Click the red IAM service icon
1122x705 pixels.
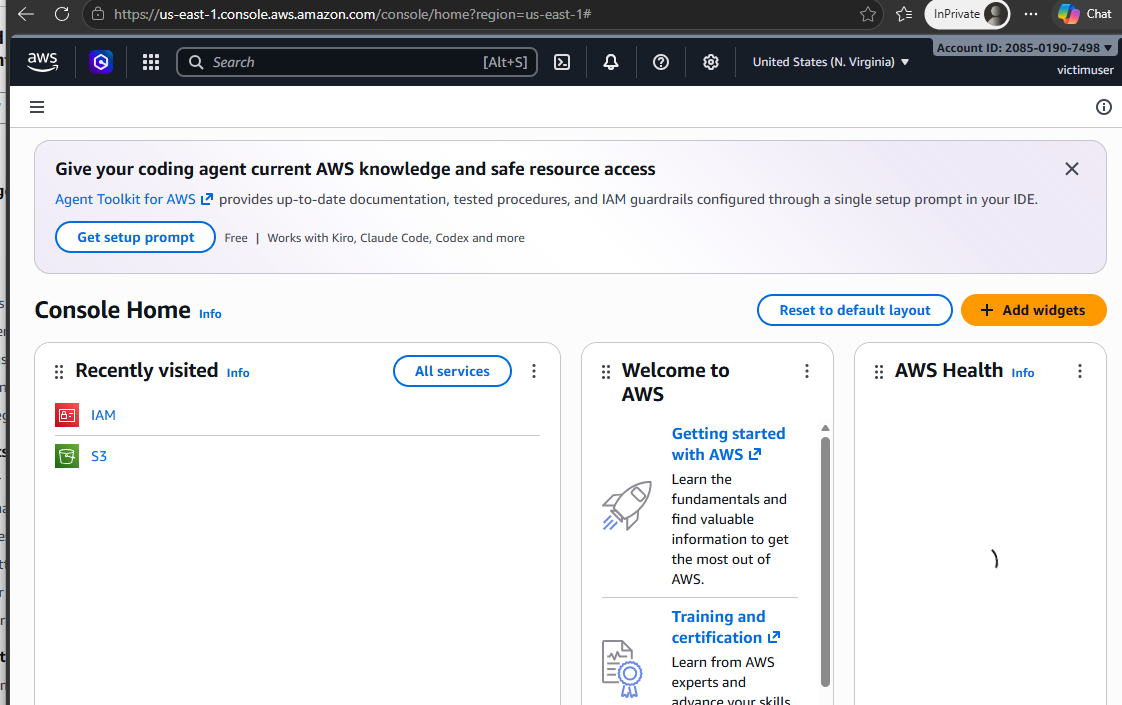tap(67, 415)
